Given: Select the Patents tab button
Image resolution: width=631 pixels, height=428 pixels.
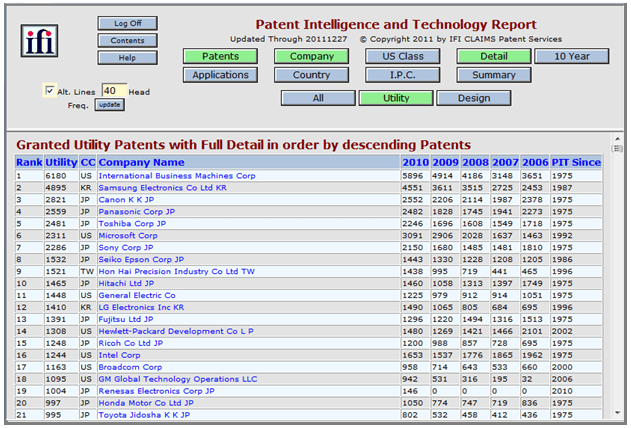Looking at the screenshot, I should click(x=221, y=56).
